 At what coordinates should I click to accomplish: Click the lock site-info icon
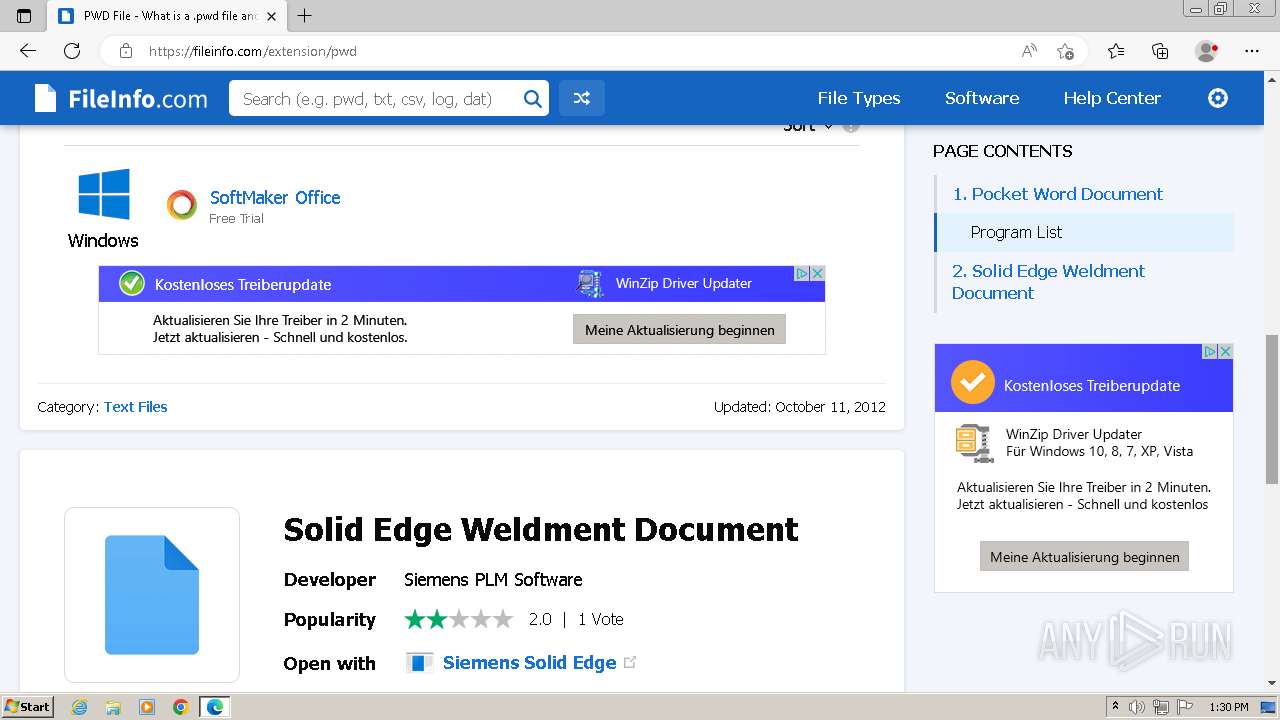(126, 51)
